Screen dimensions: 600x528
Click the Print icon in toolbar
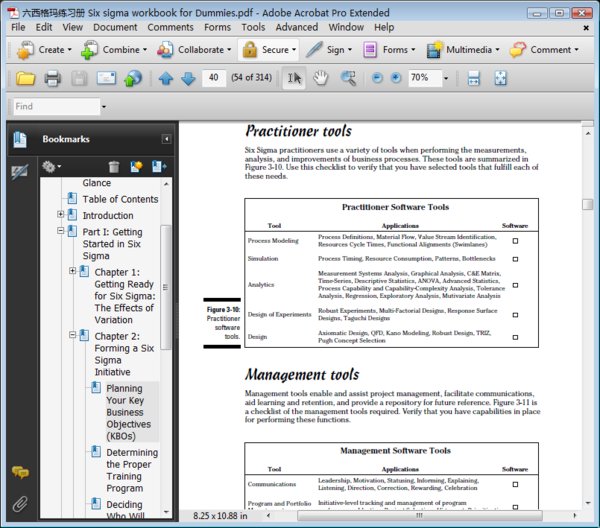[53, 78]
